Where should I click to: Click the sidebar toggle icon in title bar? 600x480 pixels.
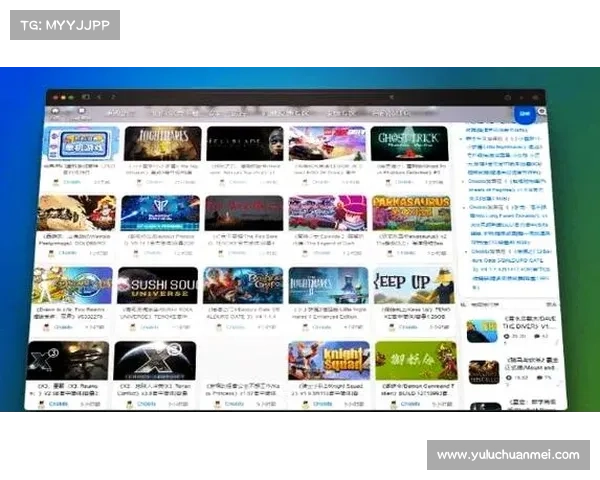click(x=85, y=97)
